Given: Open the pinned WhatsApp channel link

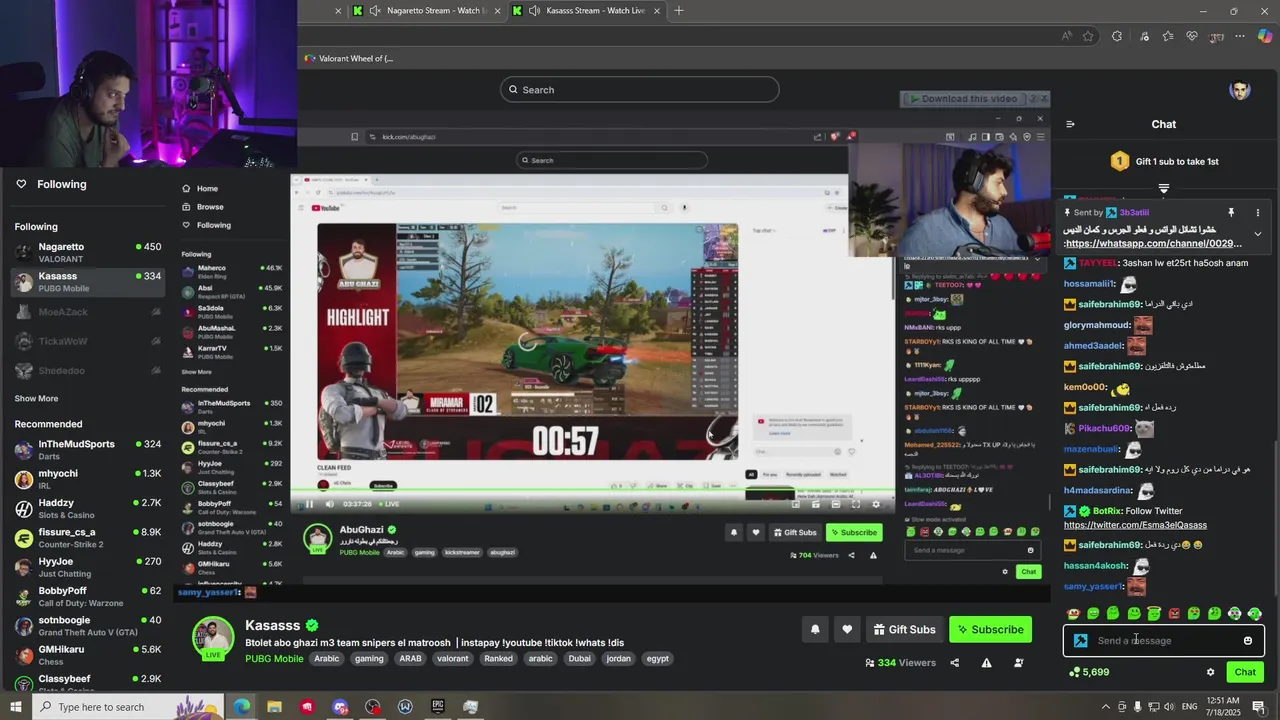Looking at the screenshot, I should point(1153,244).
